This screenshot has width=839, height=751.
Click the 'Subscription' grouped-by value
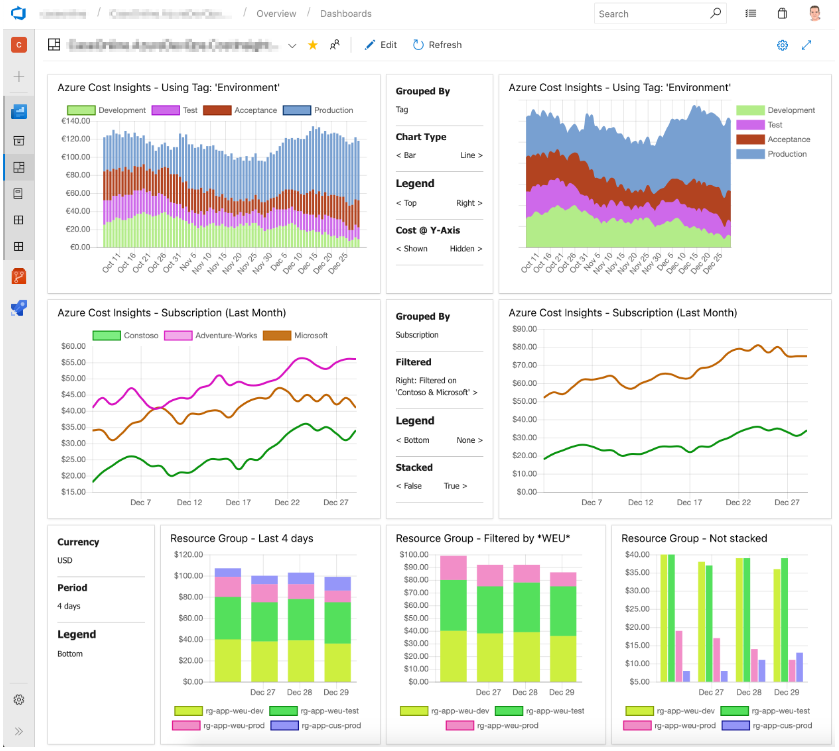click(417, 335)
